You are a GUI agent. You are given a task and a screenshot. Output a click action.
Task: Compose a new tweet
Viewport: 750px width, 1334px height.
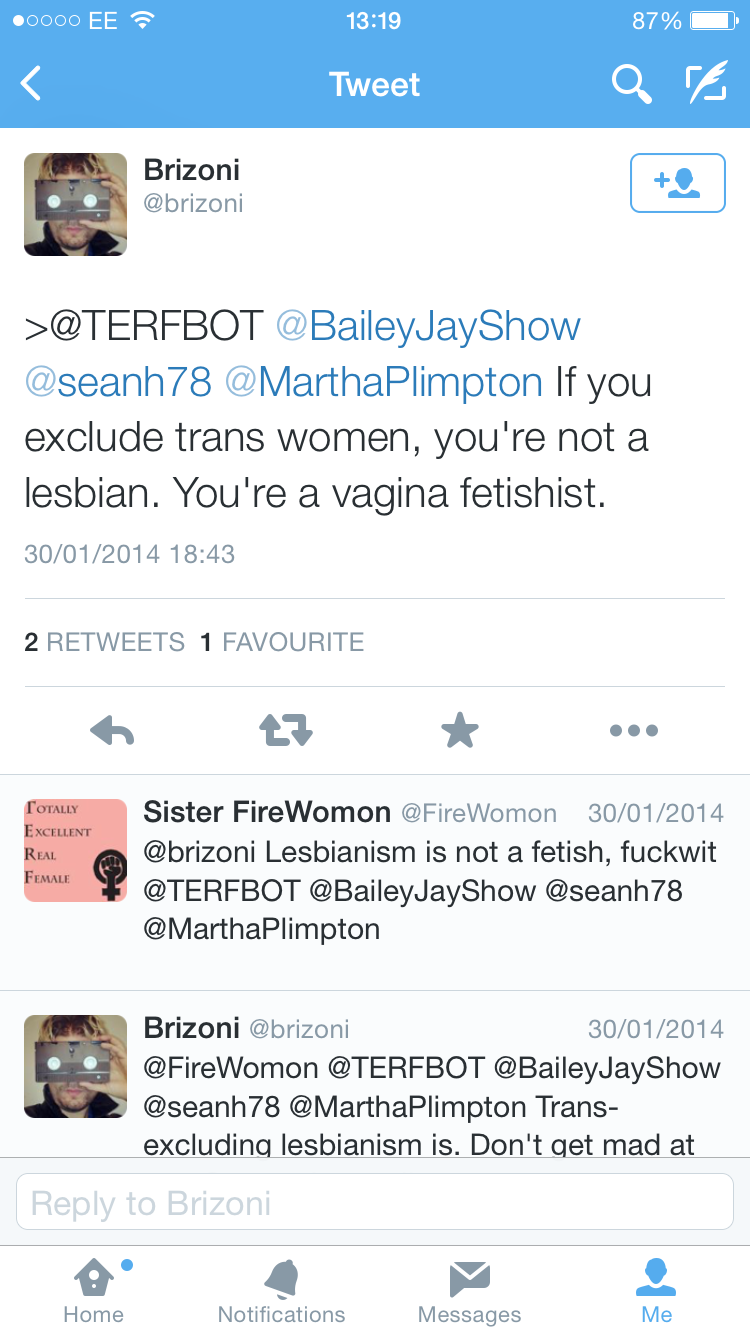coord(706,84)
